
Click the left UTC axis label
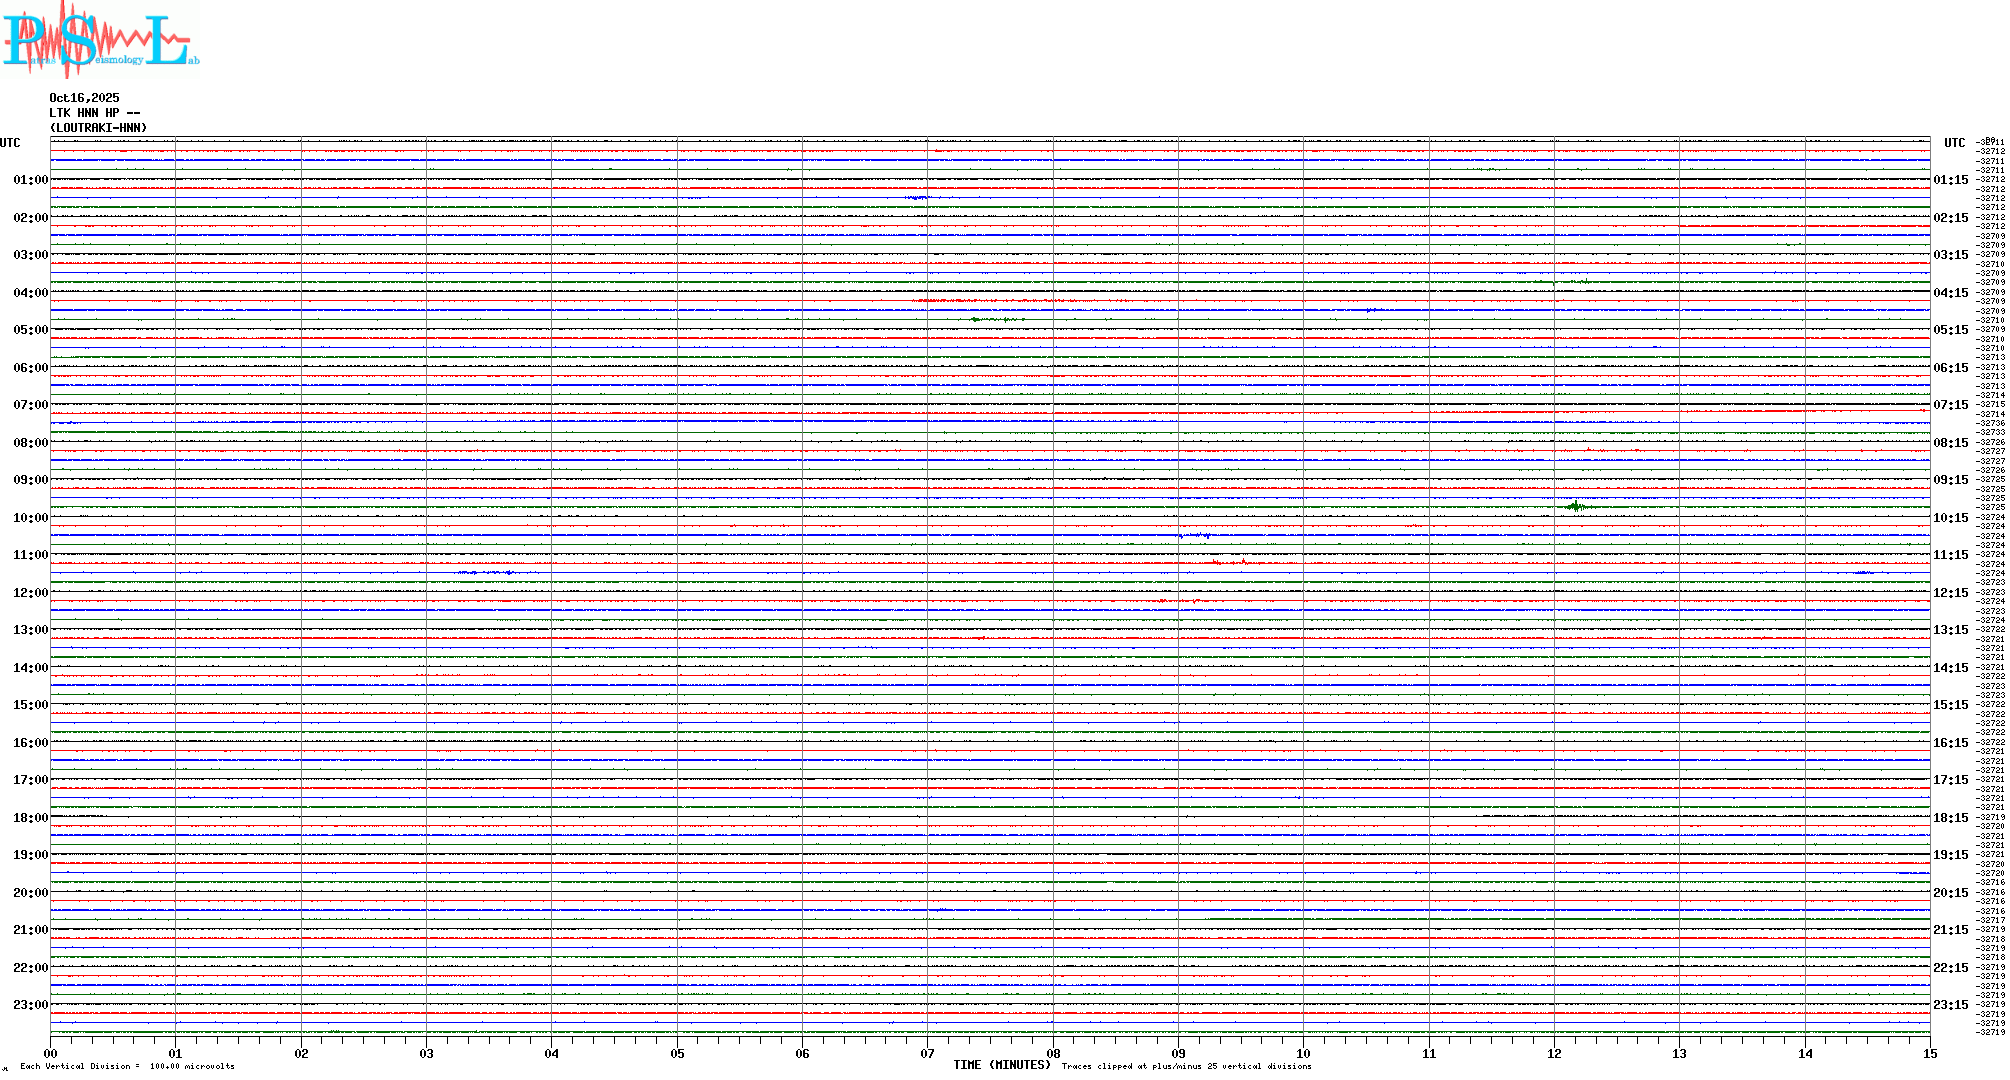point(10,143)
